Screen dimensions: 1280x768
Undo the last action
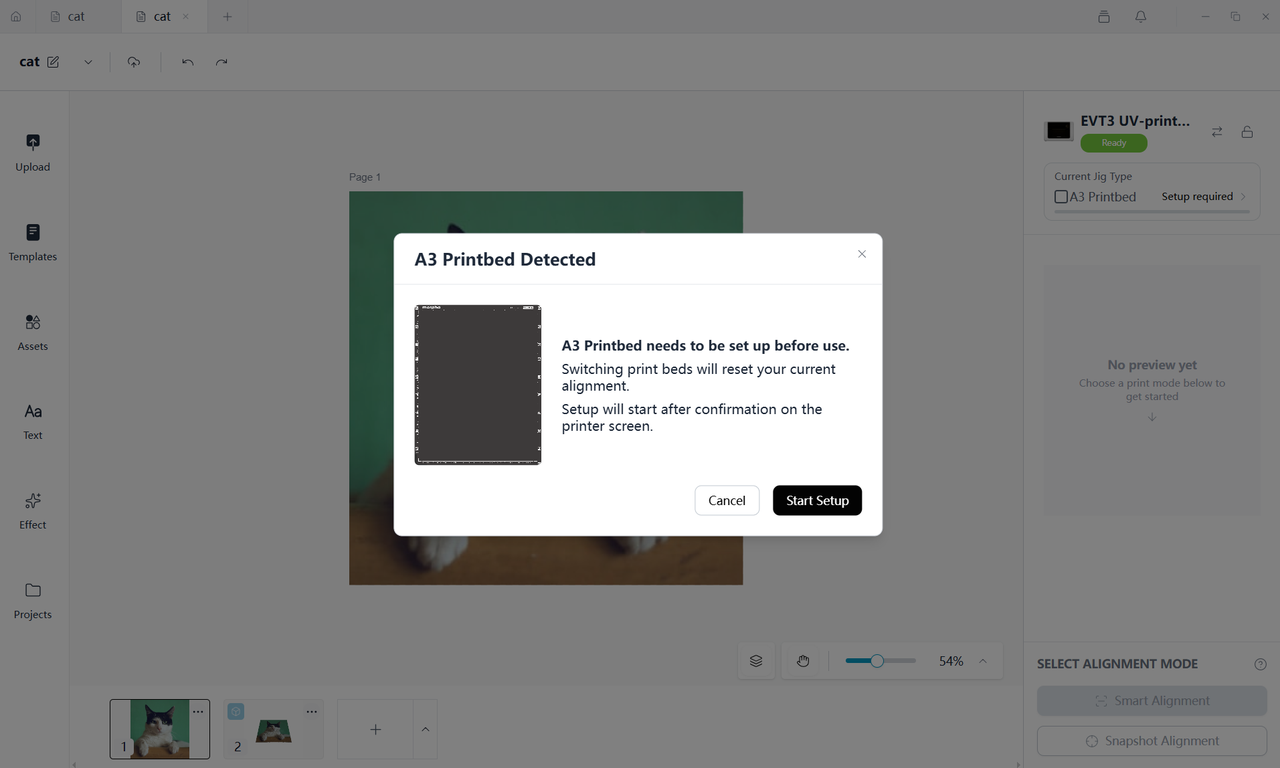[187, 62]
